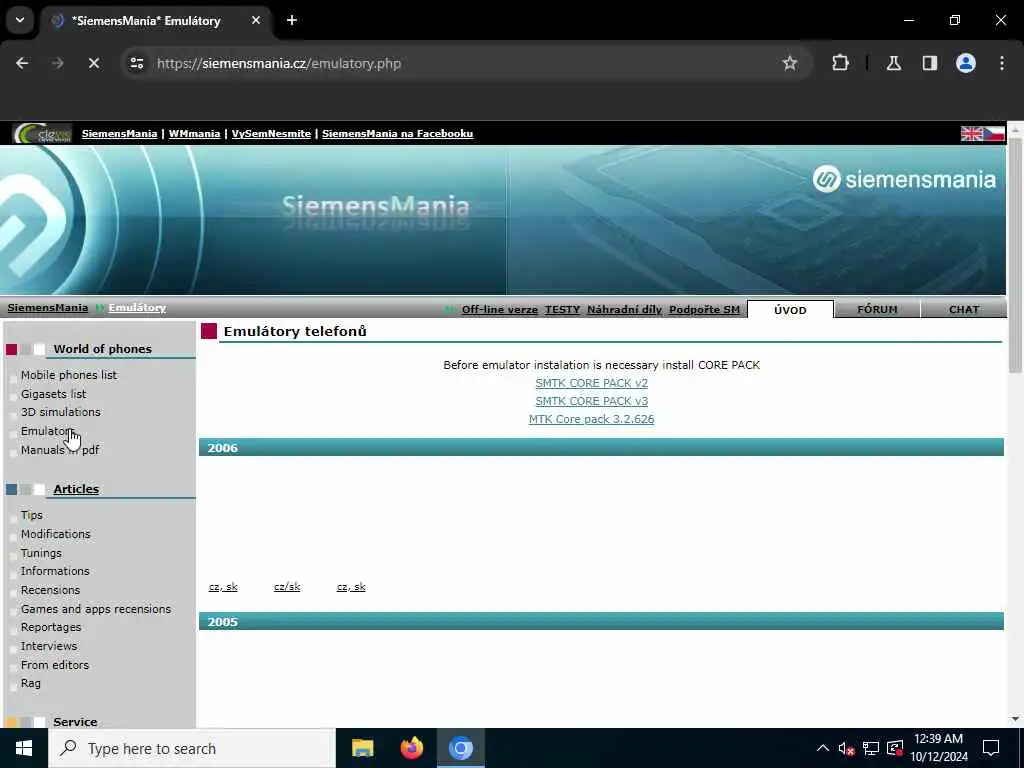This screenshot has width=1024, height=768.
Task: Stop loading the page
Action: pyautogui.click(x=93, y=63)
